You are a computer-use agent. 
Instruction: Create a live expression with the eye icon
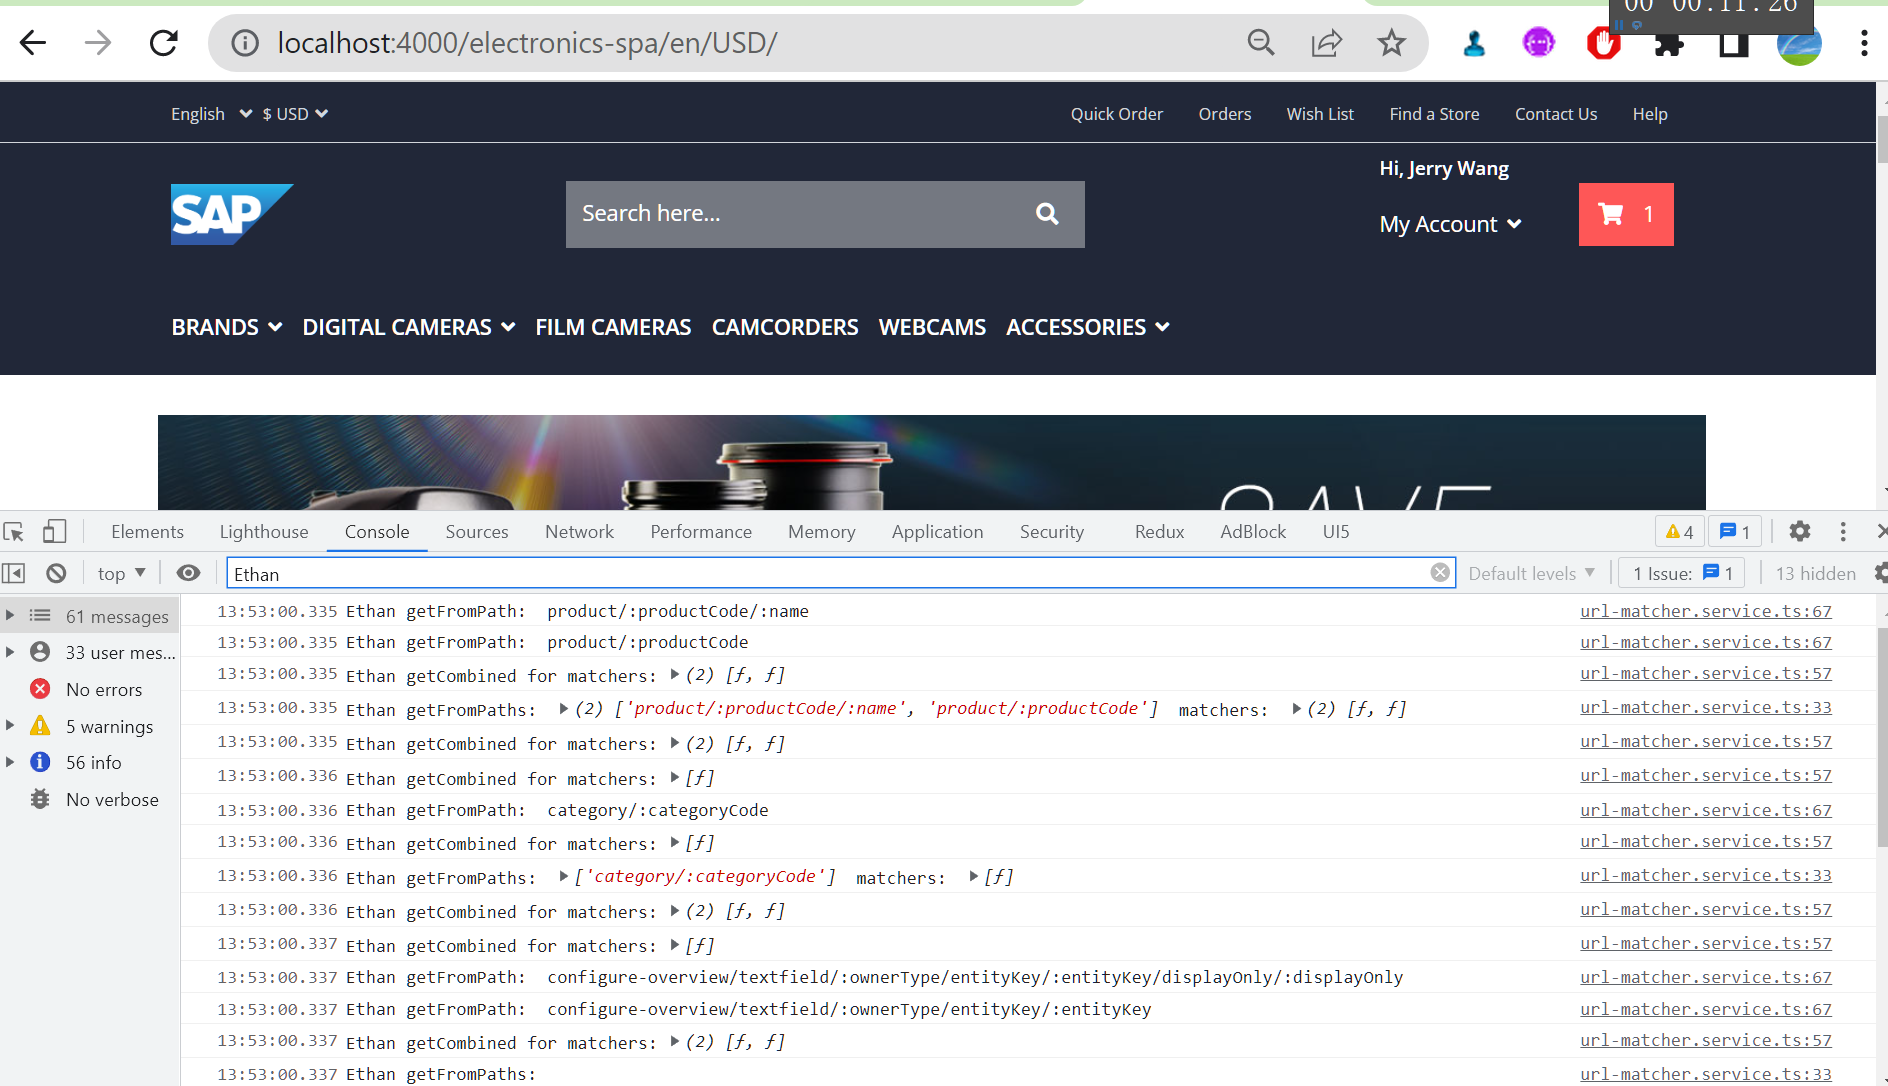click(188, 572)
